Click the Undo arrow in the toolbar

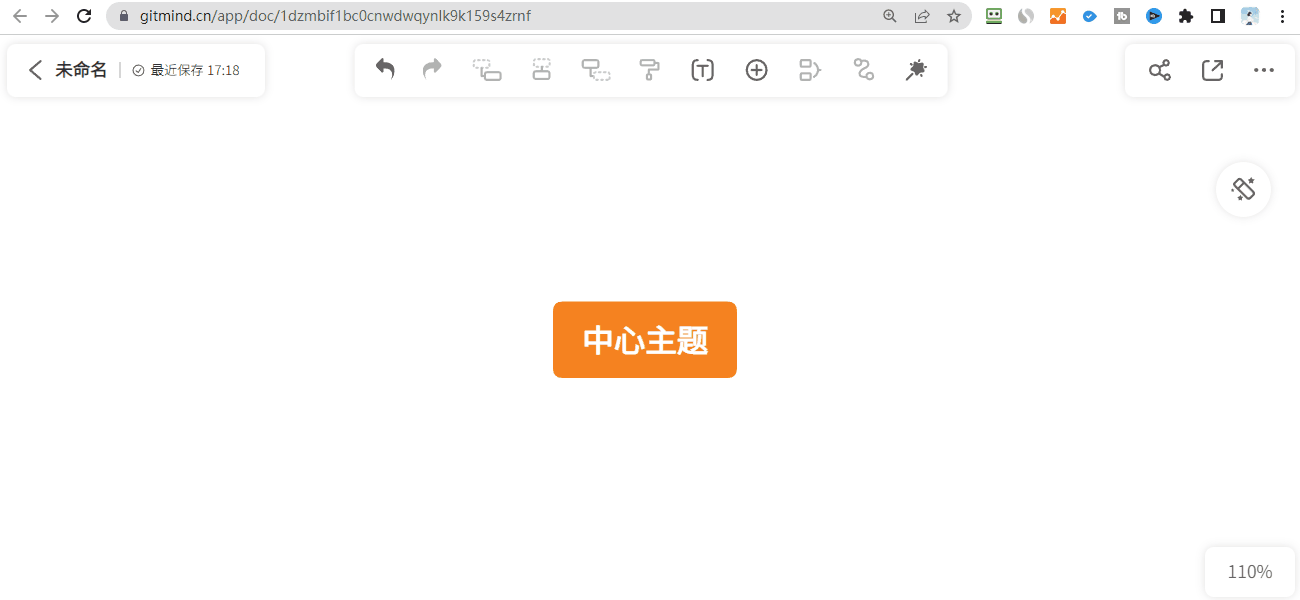point(385,70)
